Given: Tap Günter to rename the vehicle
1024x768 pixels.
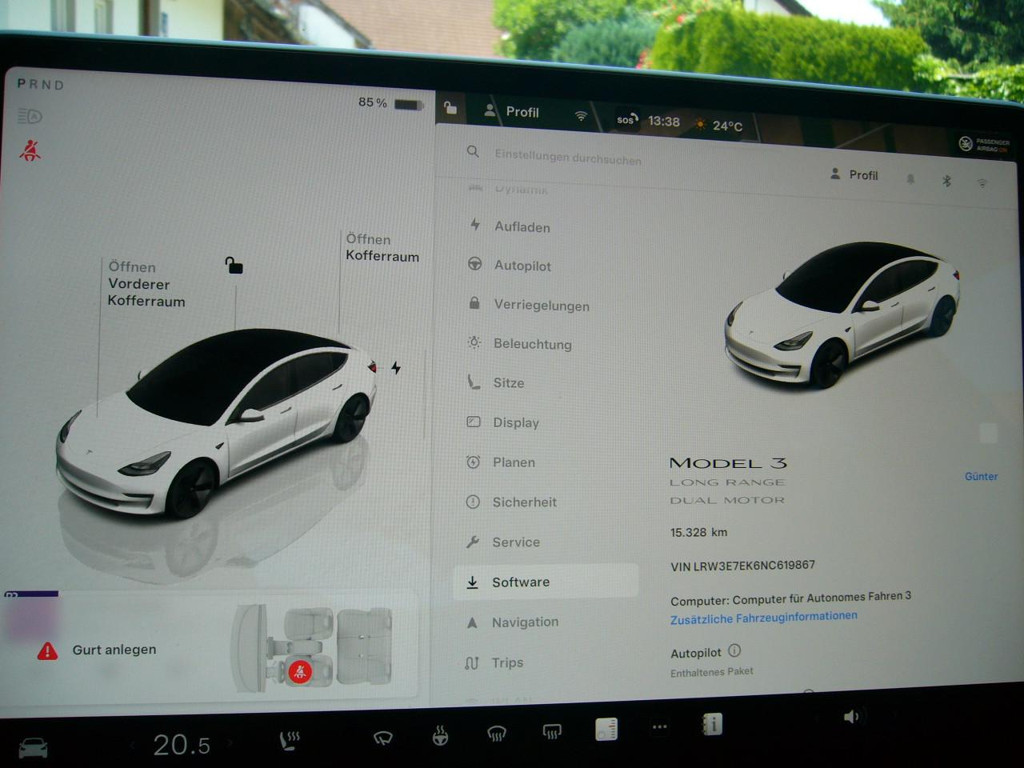Looking at the screenshot, I should (x=981, y=476).
